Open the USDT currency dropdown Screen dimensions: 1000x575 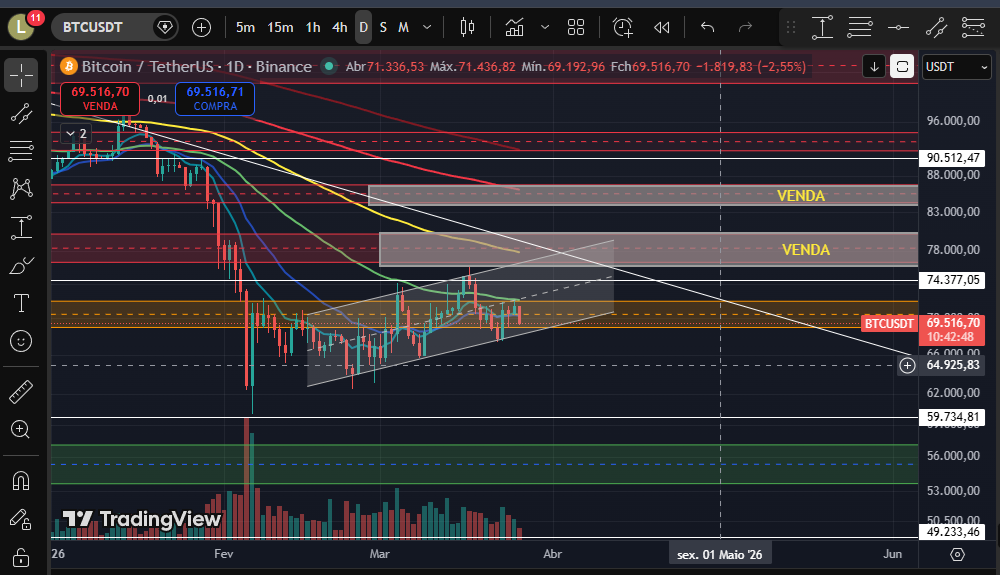coord(956,66)
